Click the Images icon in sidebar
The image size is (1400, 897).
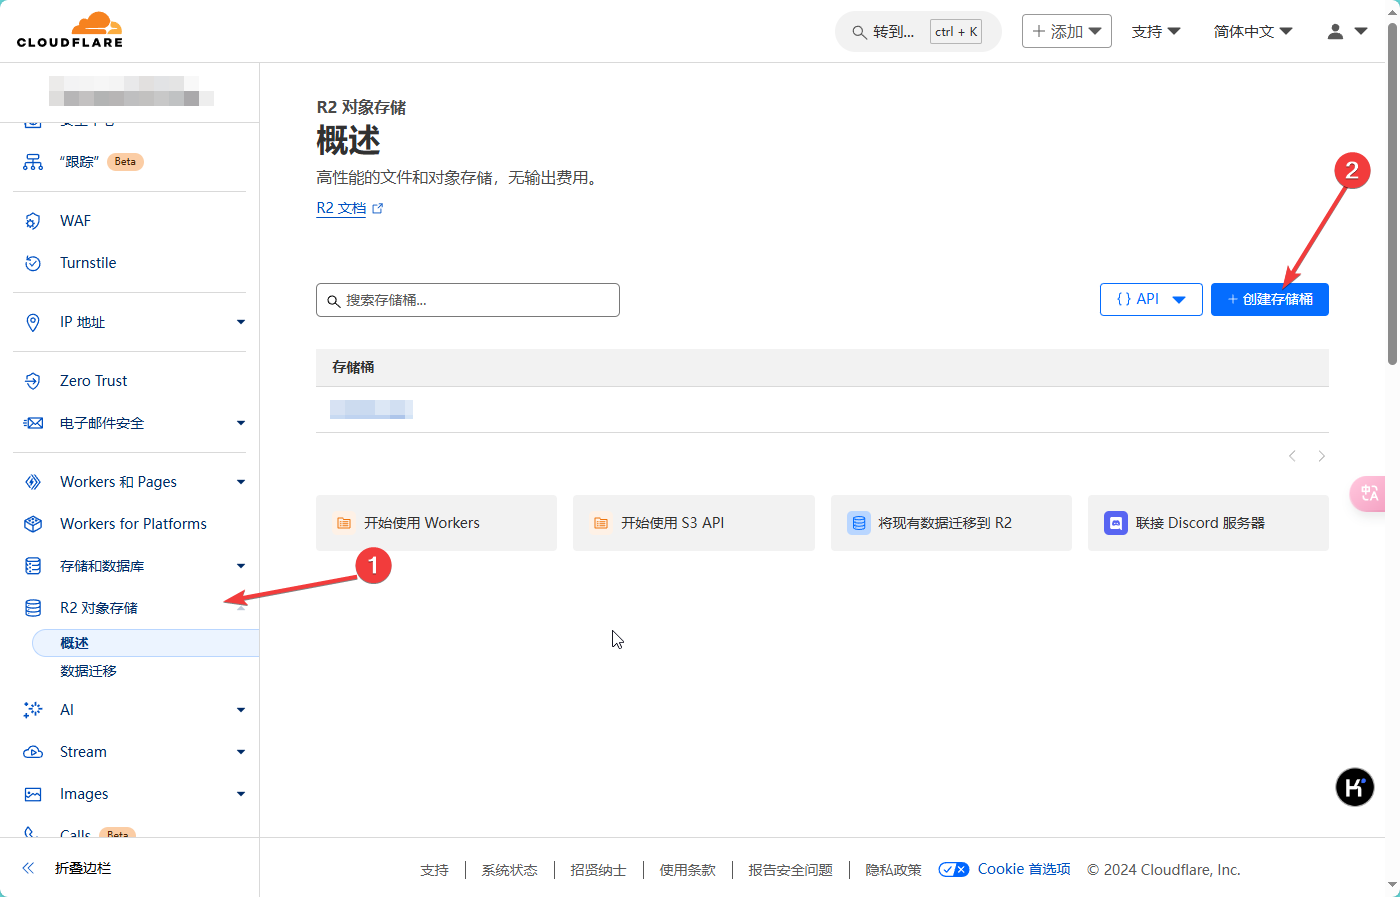(33, 794)
